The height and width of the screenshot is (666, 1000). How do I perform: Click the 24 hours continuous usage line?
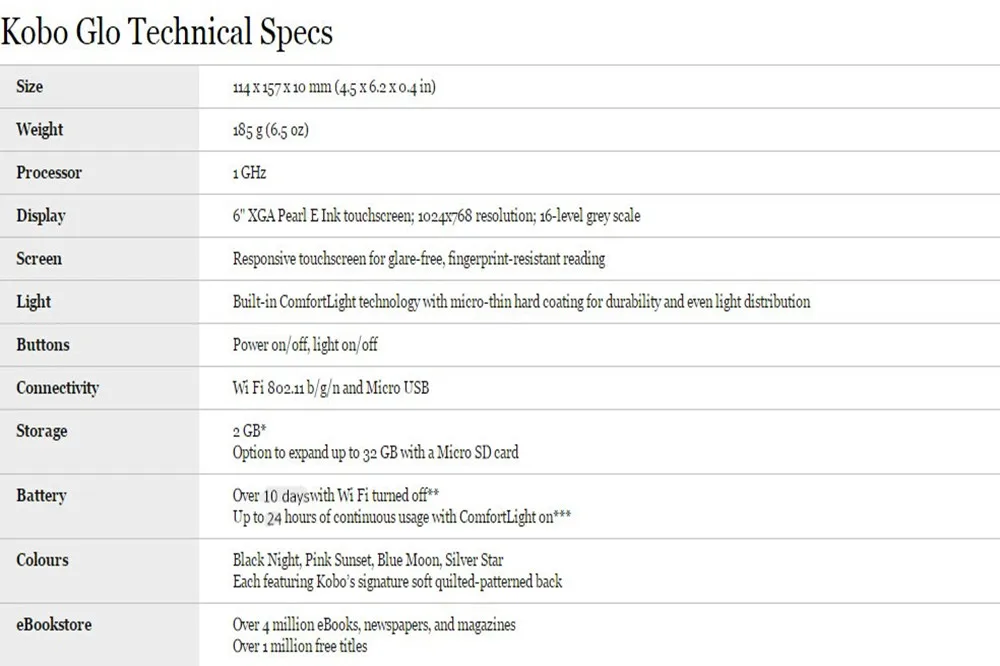(402, 517)
